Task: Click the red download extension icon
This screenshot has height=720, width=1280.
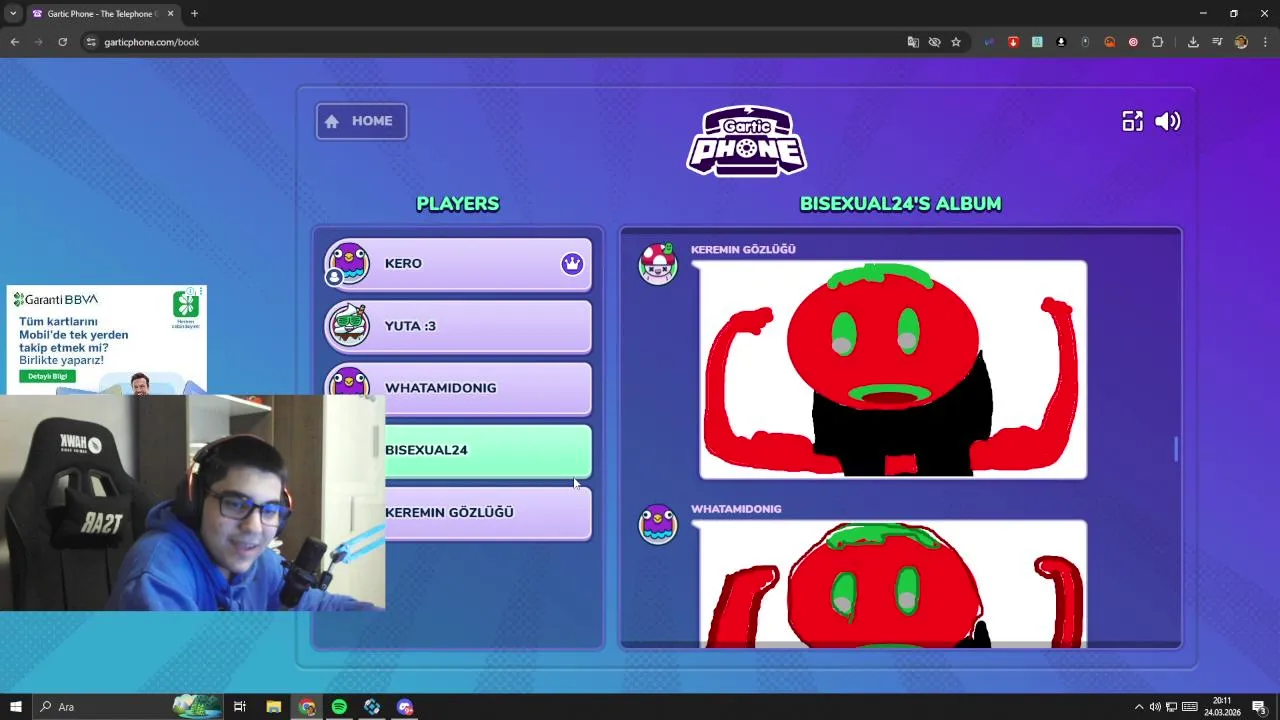Action: tap(1013, 42)
